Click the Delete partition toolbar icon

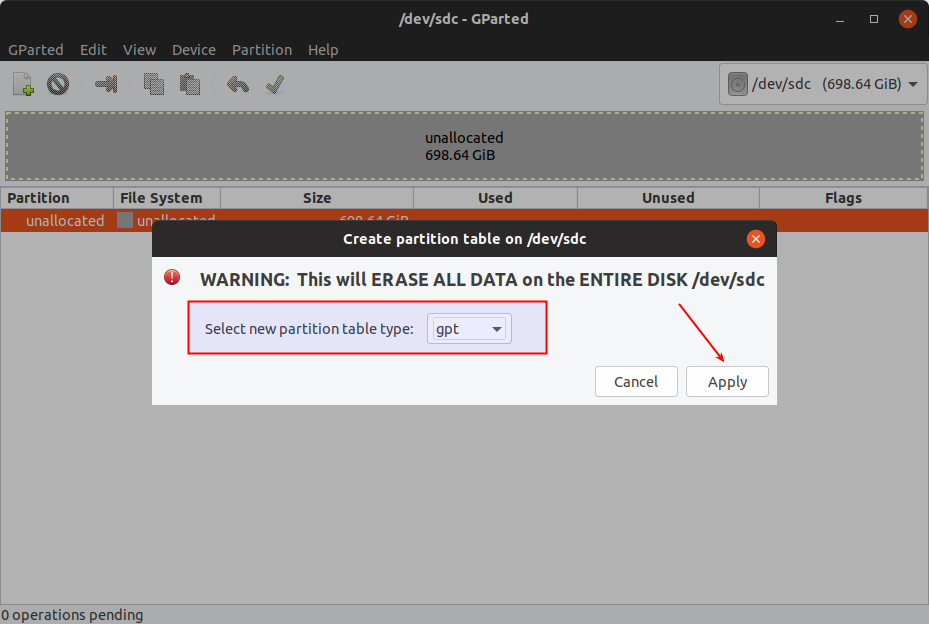click(58, 85)
